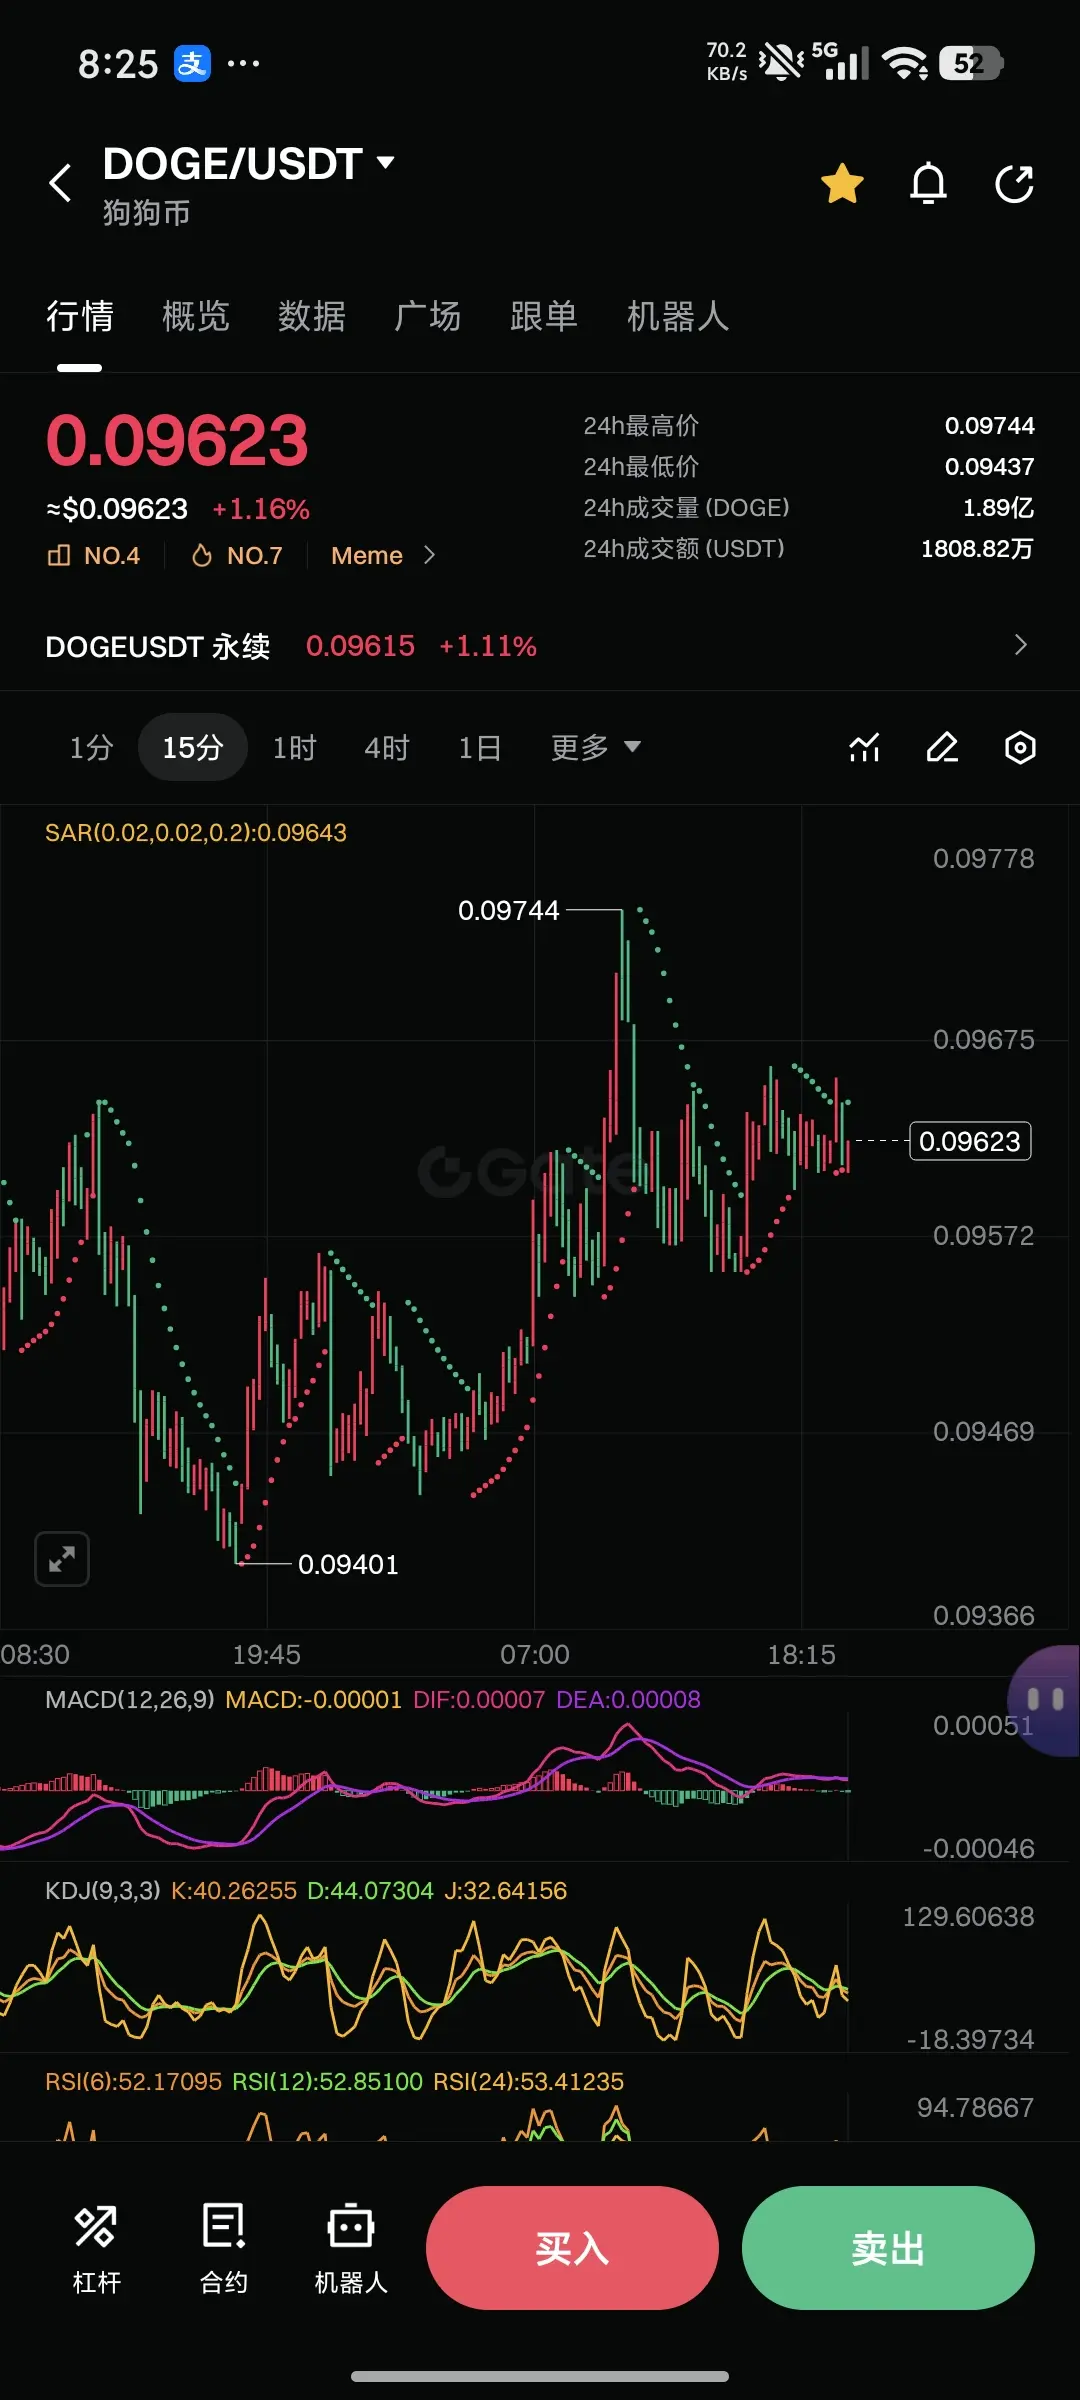
Task: Tap the 24h成交量 value 1.89亿
Action: click(998, 508)
